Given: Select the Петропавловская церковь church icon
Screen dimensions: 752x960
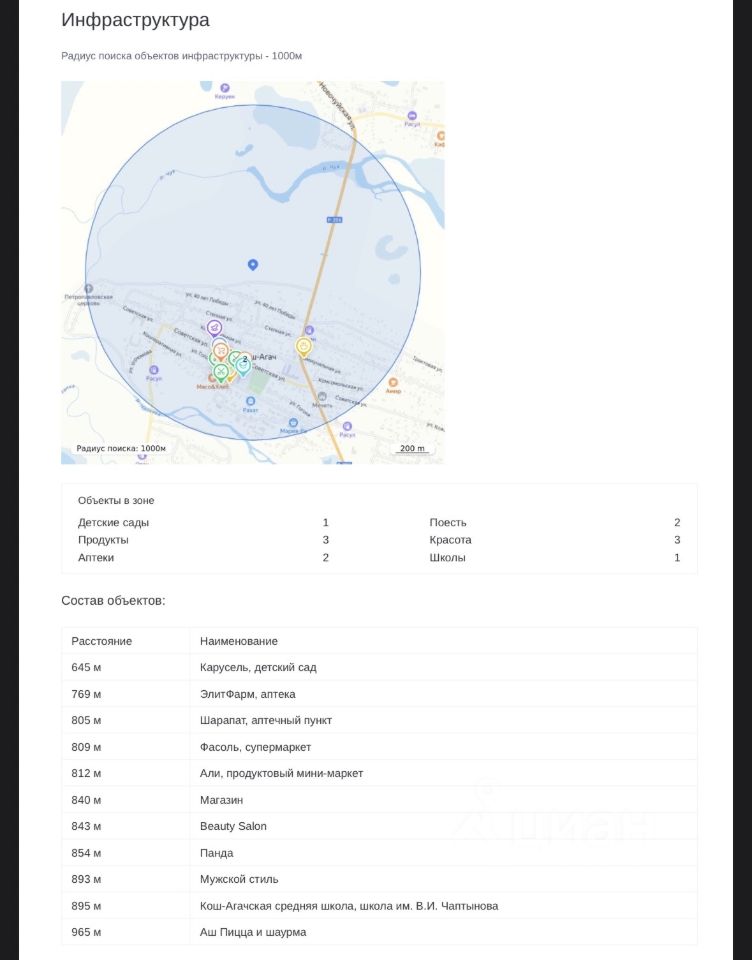Looking at the screenshot, I should [89, 288].
